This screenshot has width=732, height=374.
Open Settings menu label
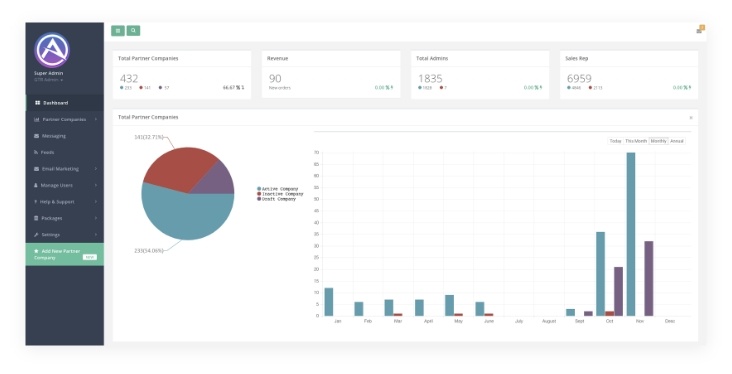pos(50,235)
